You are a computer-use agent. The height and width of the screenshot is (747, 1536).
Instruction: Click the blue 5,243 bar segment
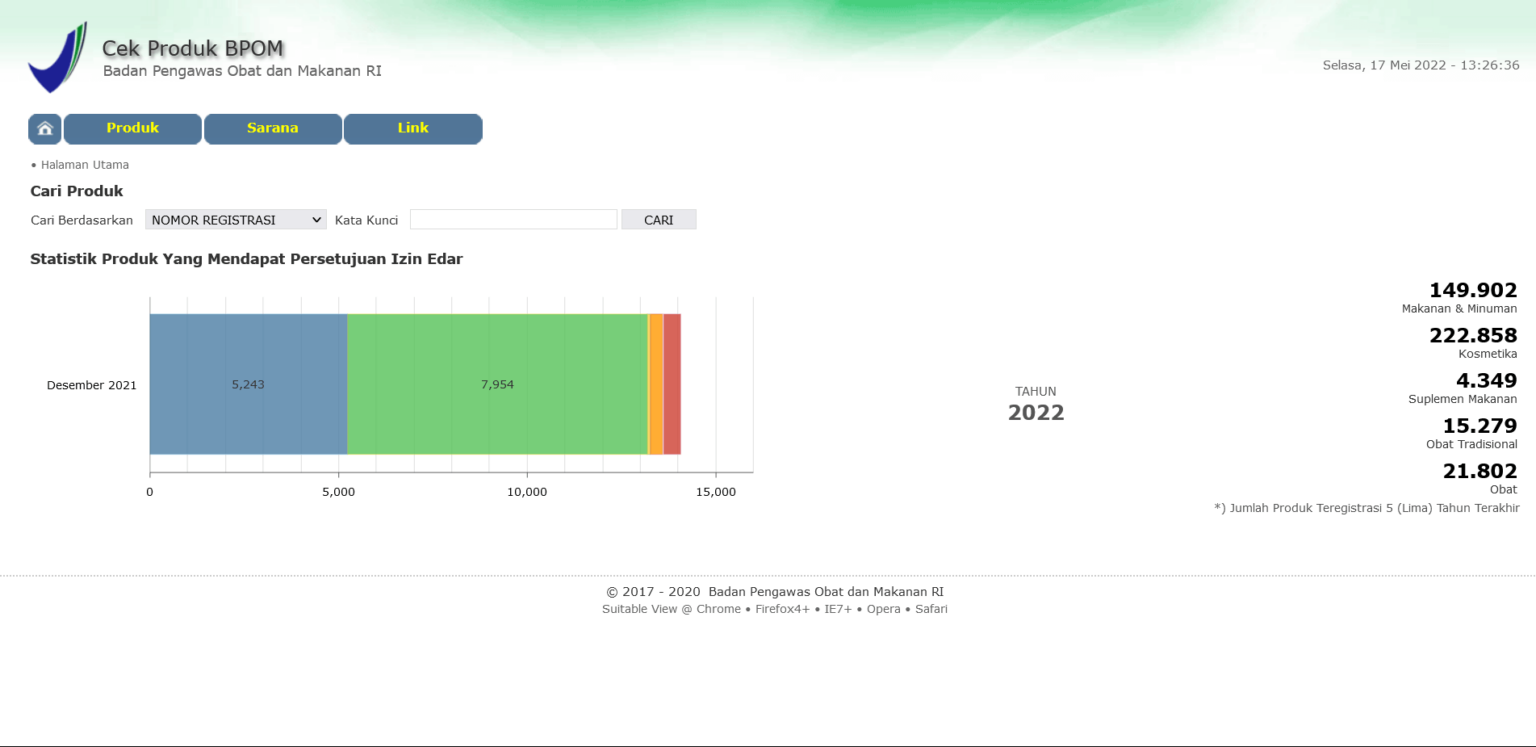pyautogui.click(x=248, y=384)
